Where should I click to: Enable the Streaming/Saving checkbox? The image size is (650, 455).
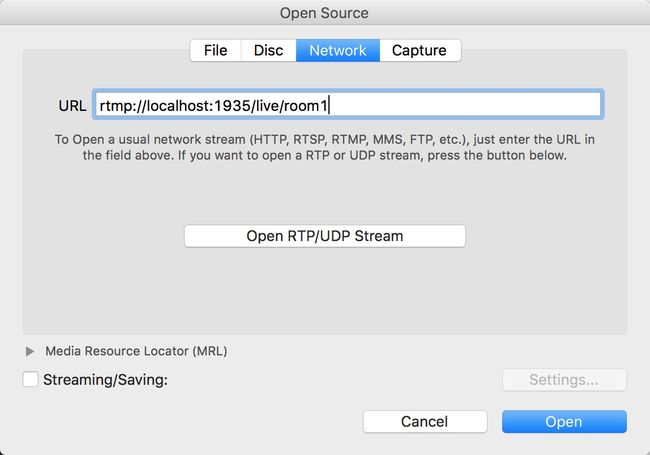[x=31, y=379]
